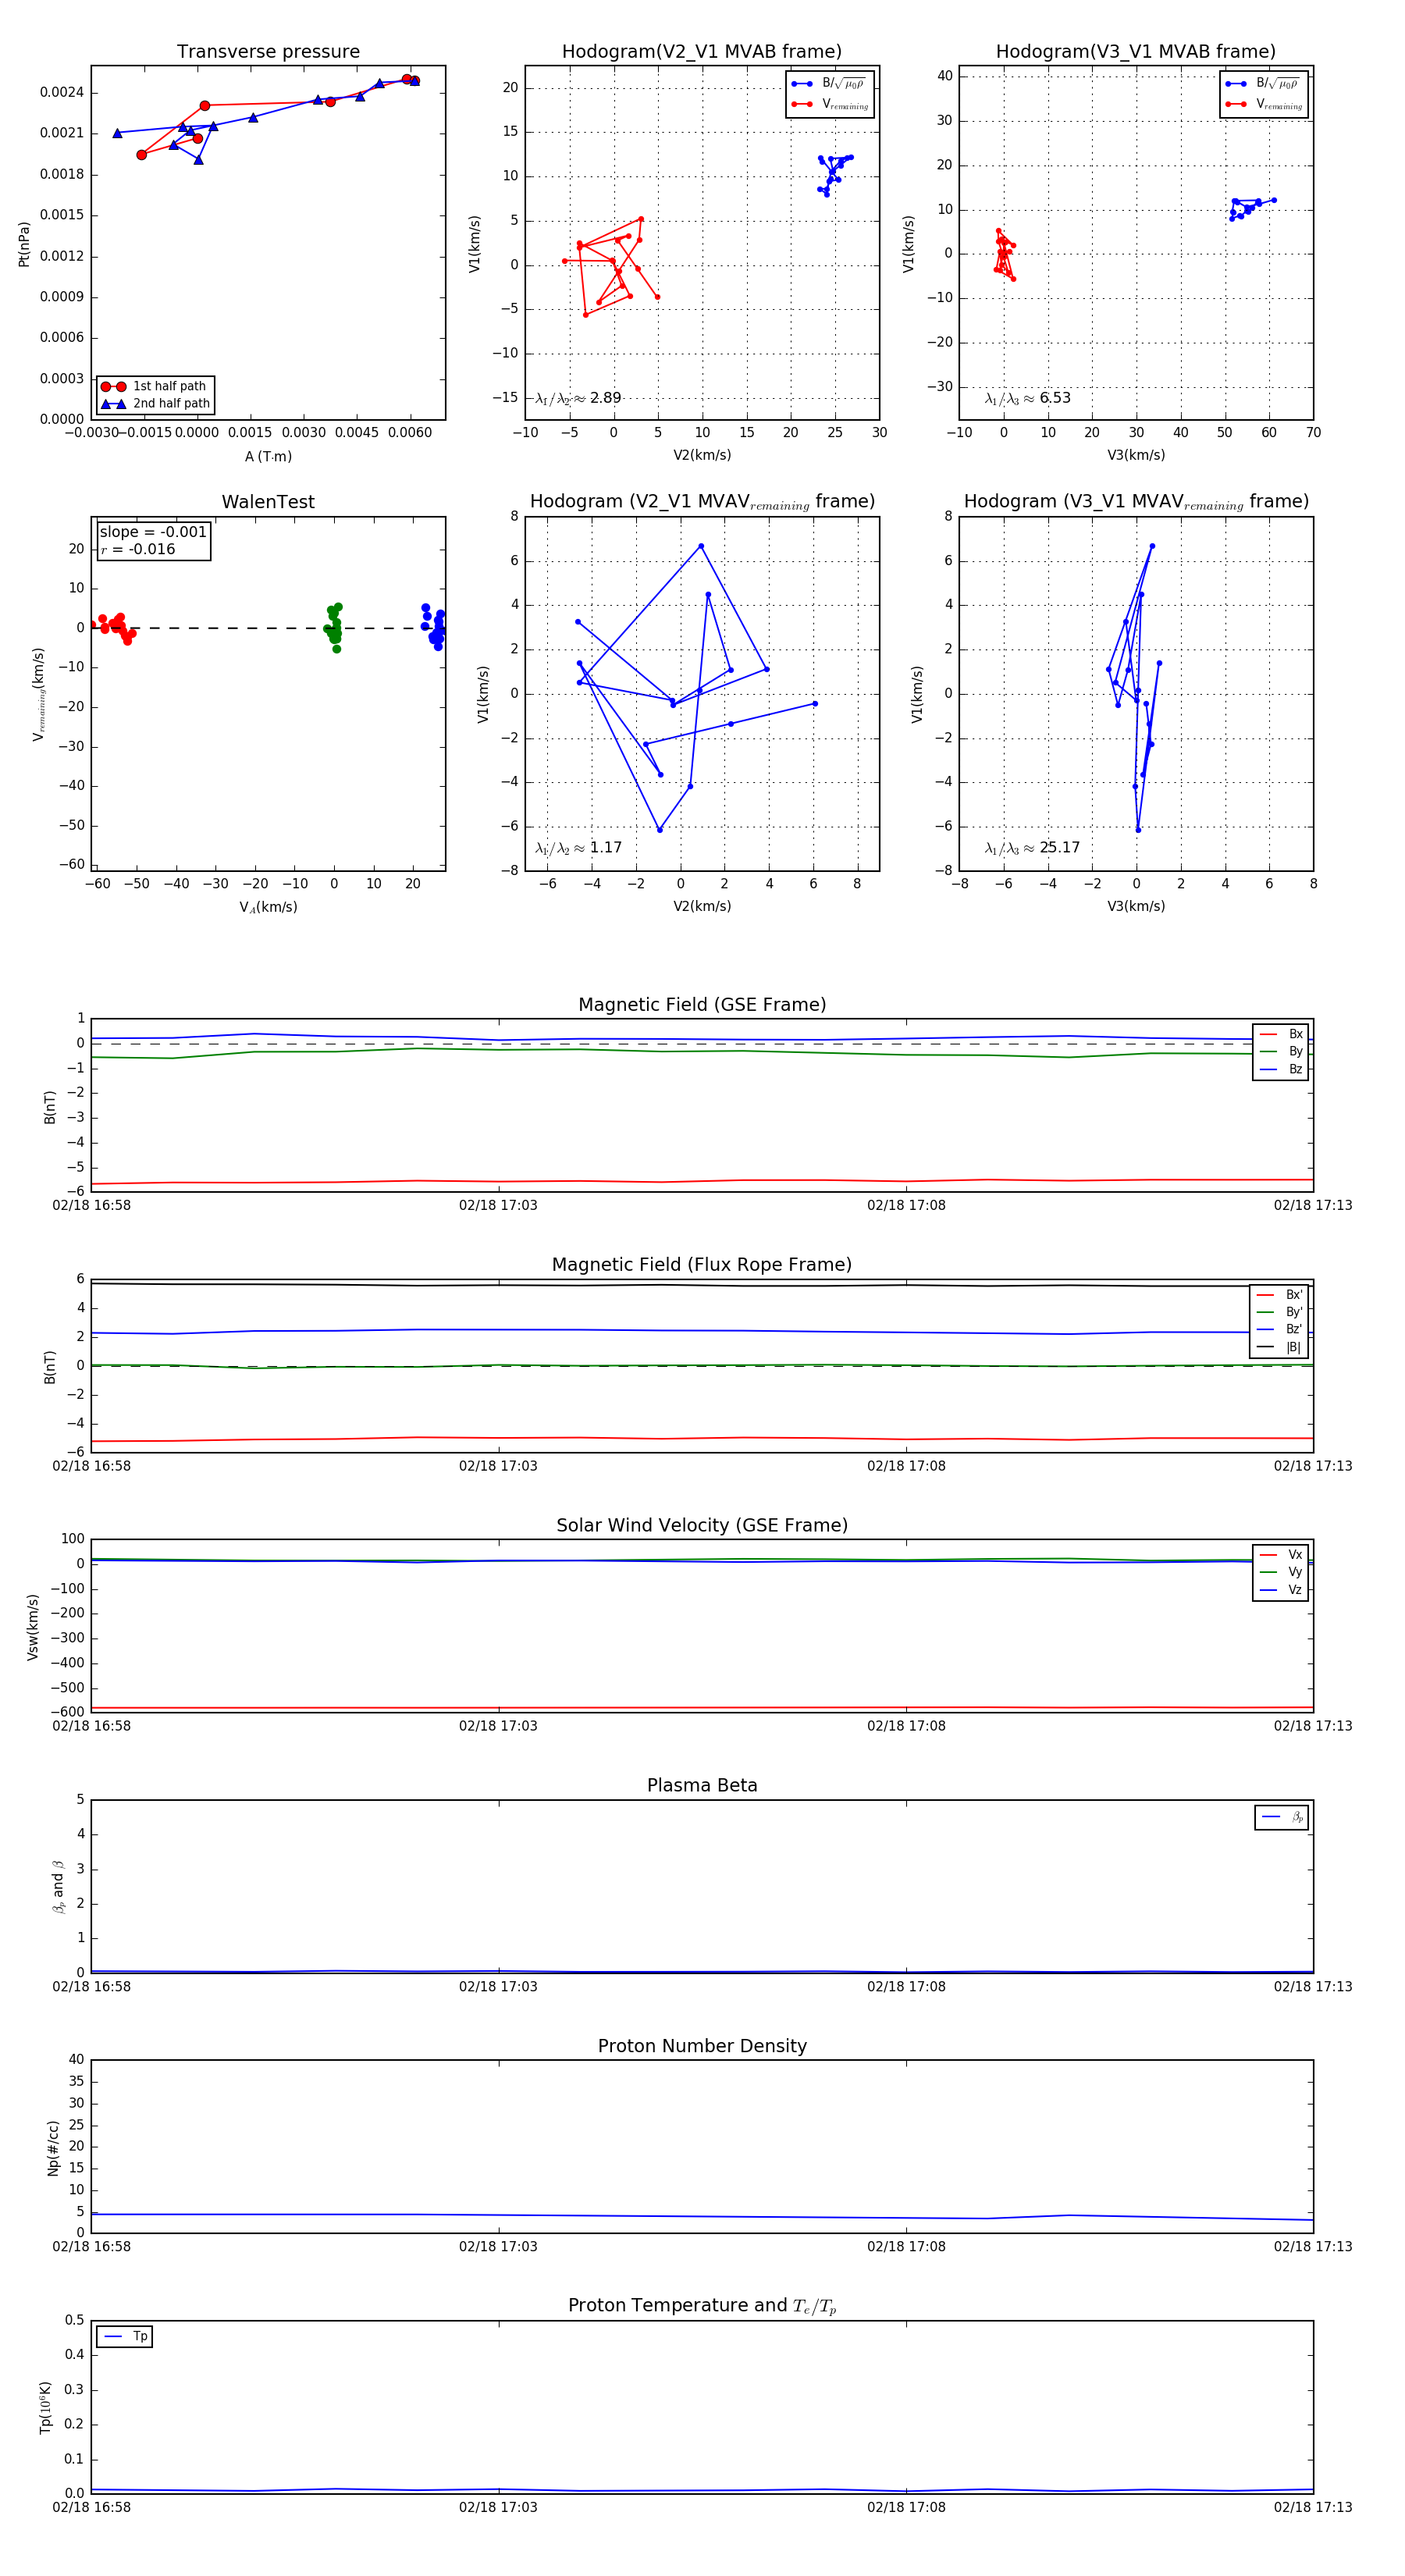Screen dimensions: 1405x2576
Task: Select the βp legend entry in Plasma Beta plot
Action: (1282, 1817)
